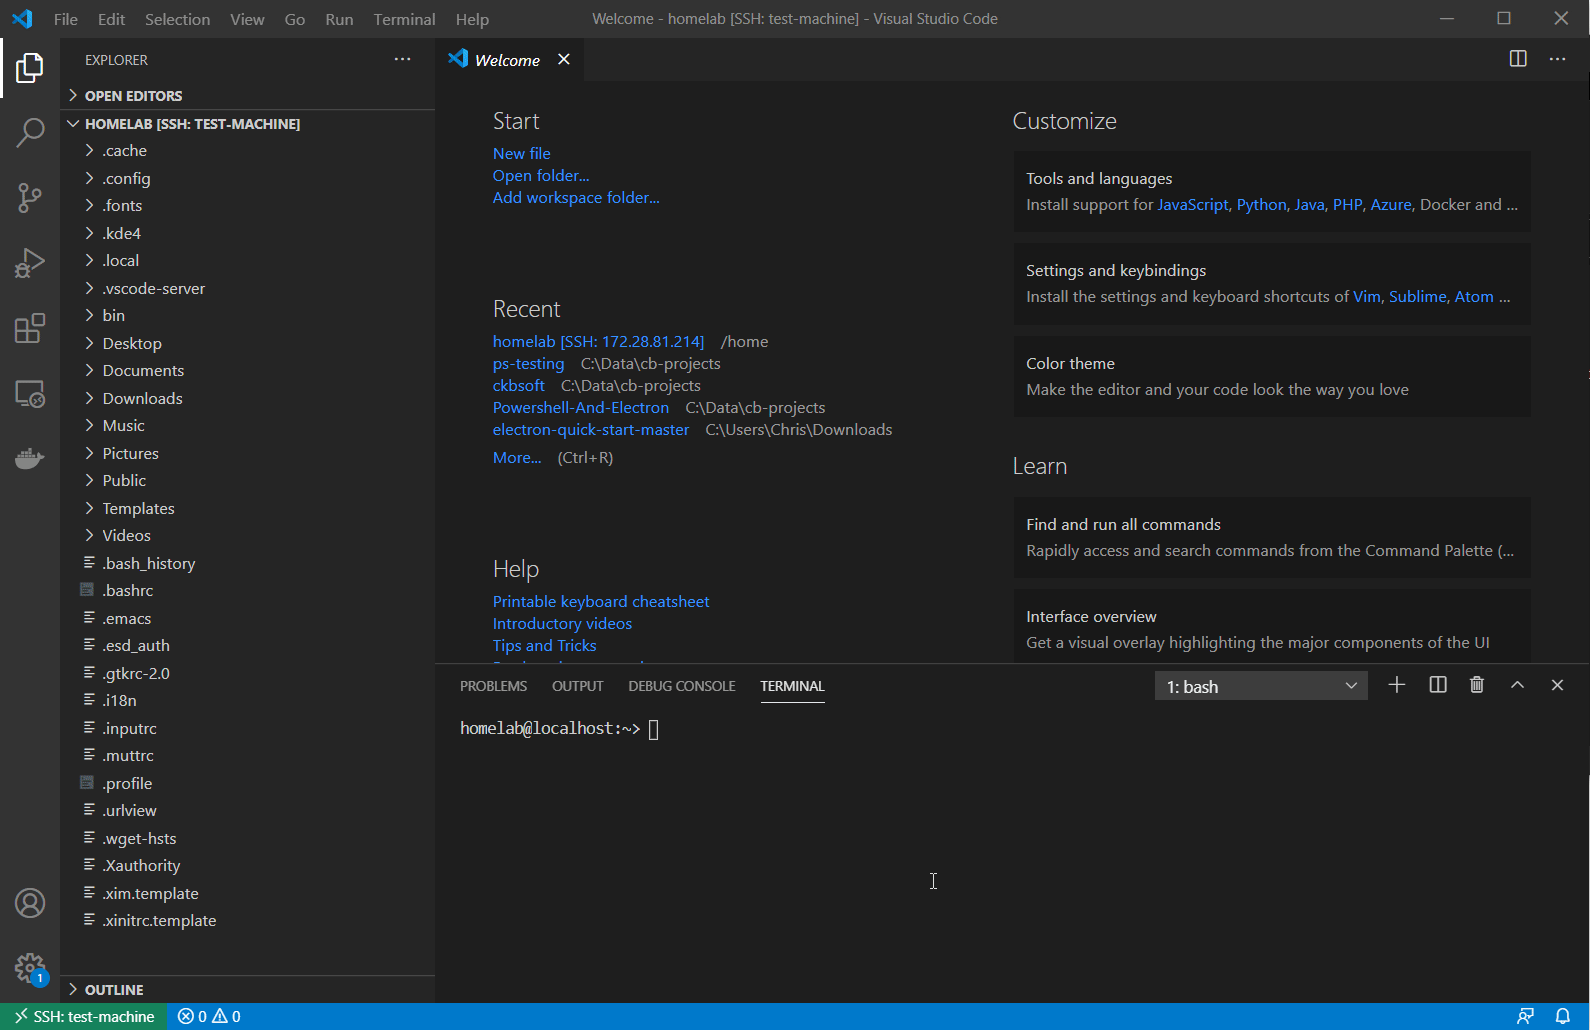Click the VS Code logo in title bar

coord(22,19)
